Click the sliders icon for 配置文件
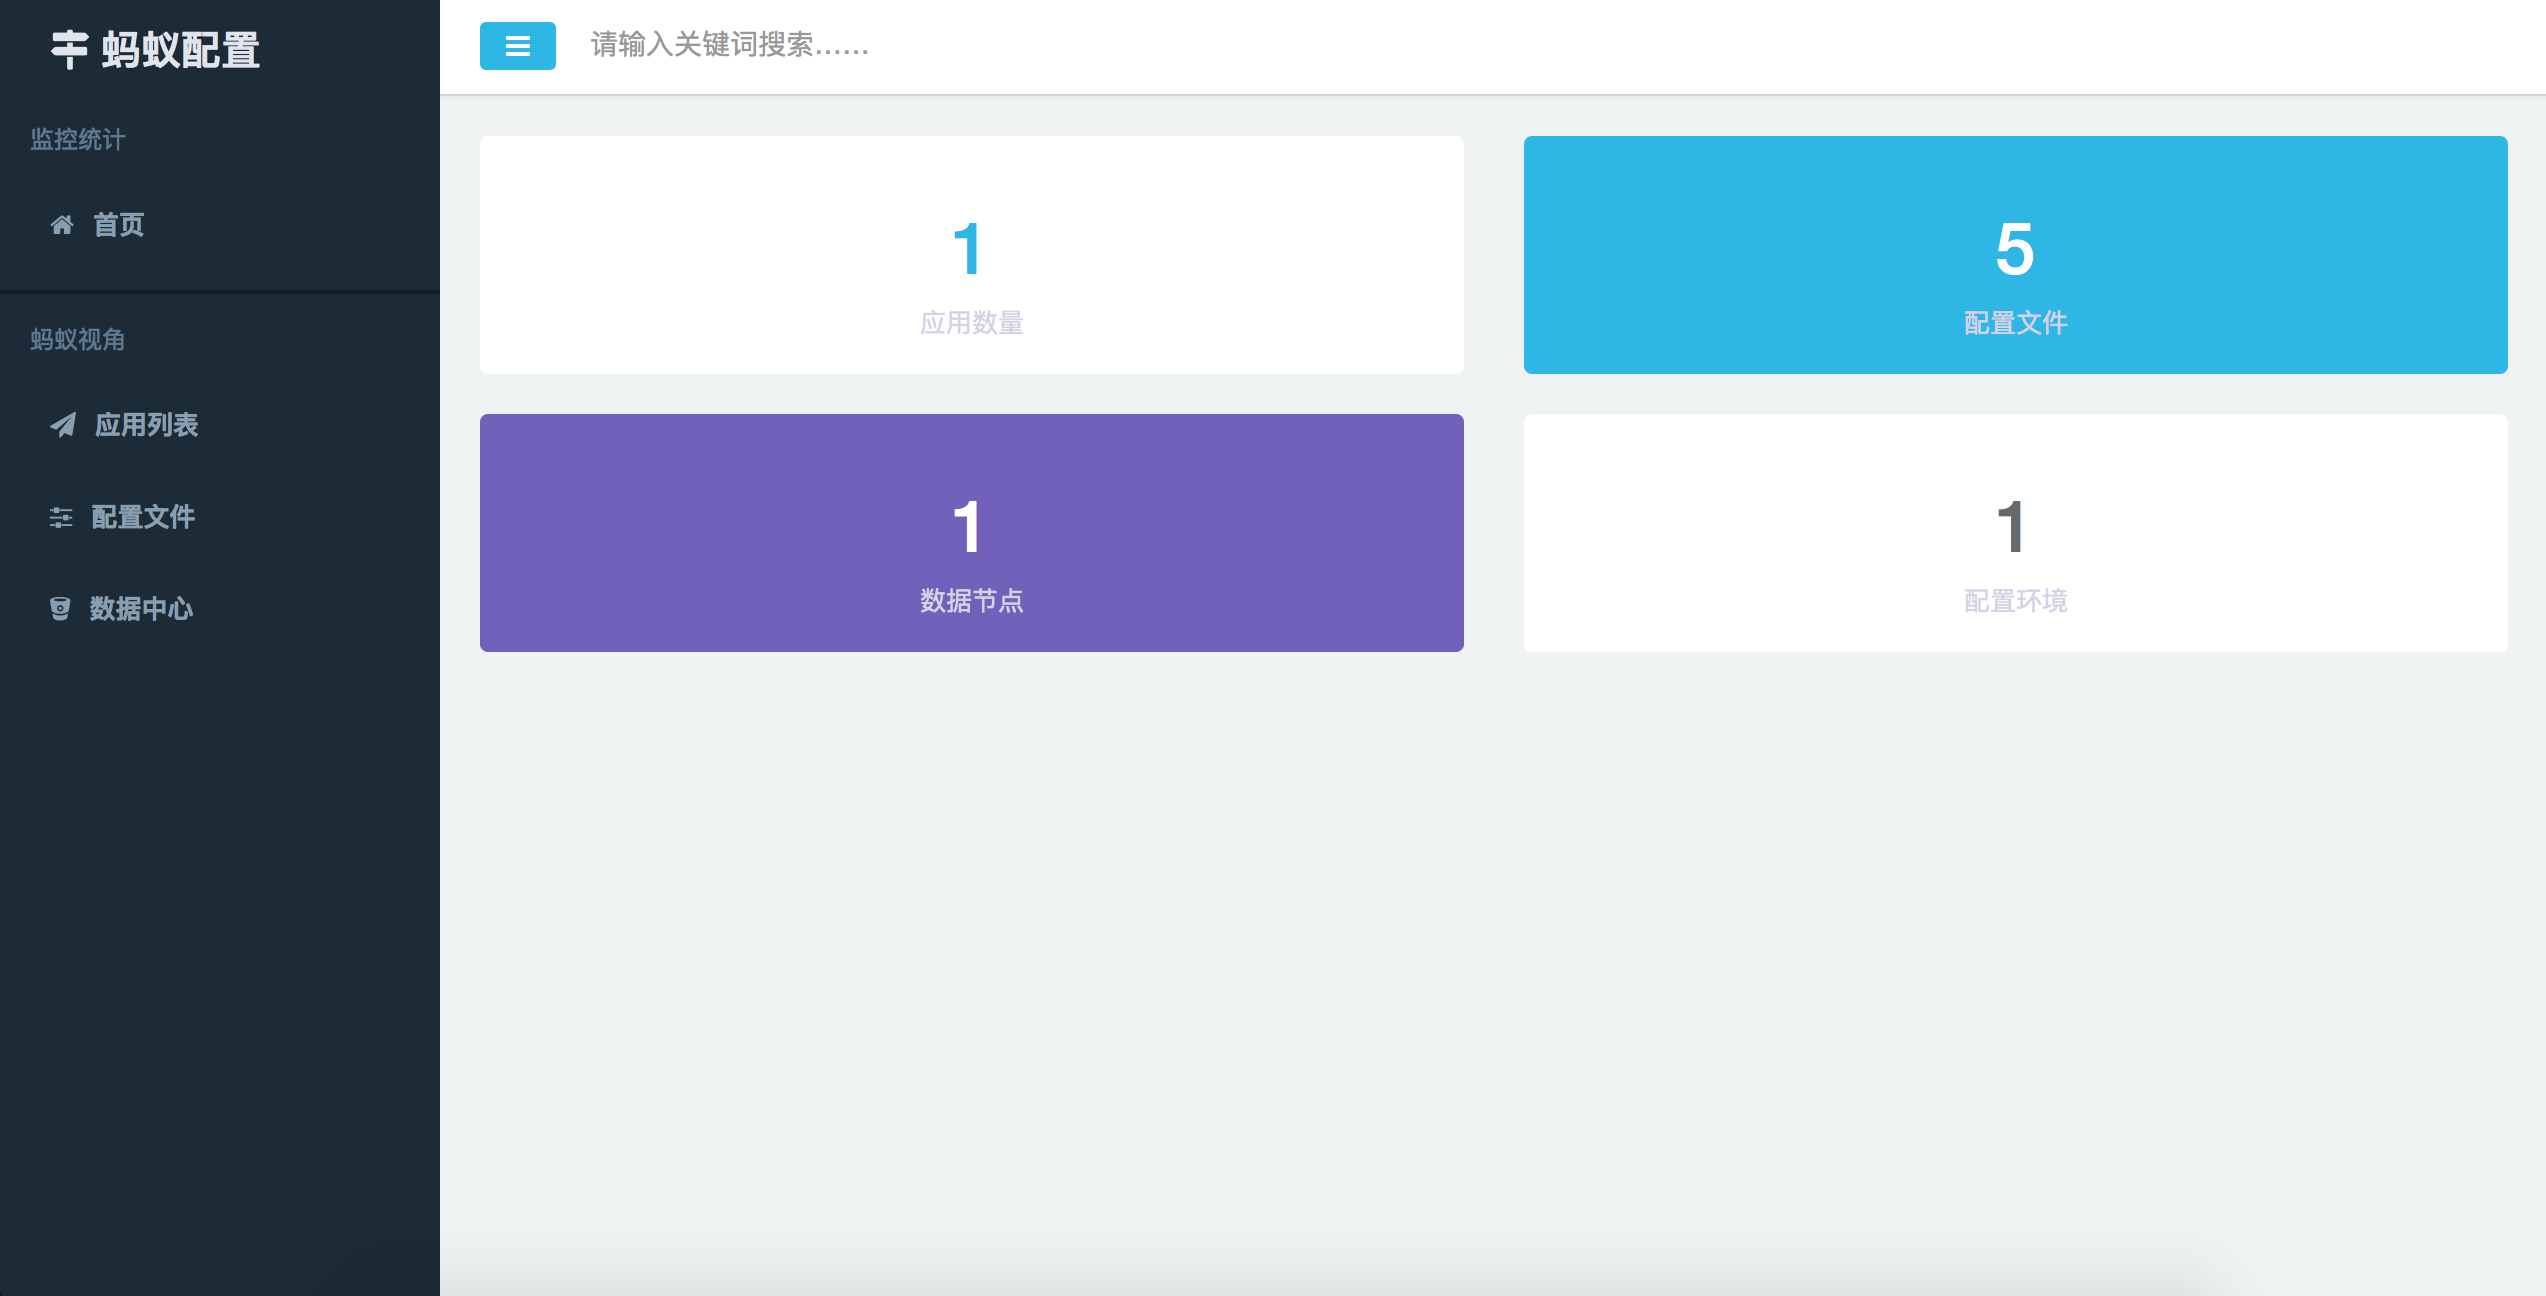 [61, 517]
